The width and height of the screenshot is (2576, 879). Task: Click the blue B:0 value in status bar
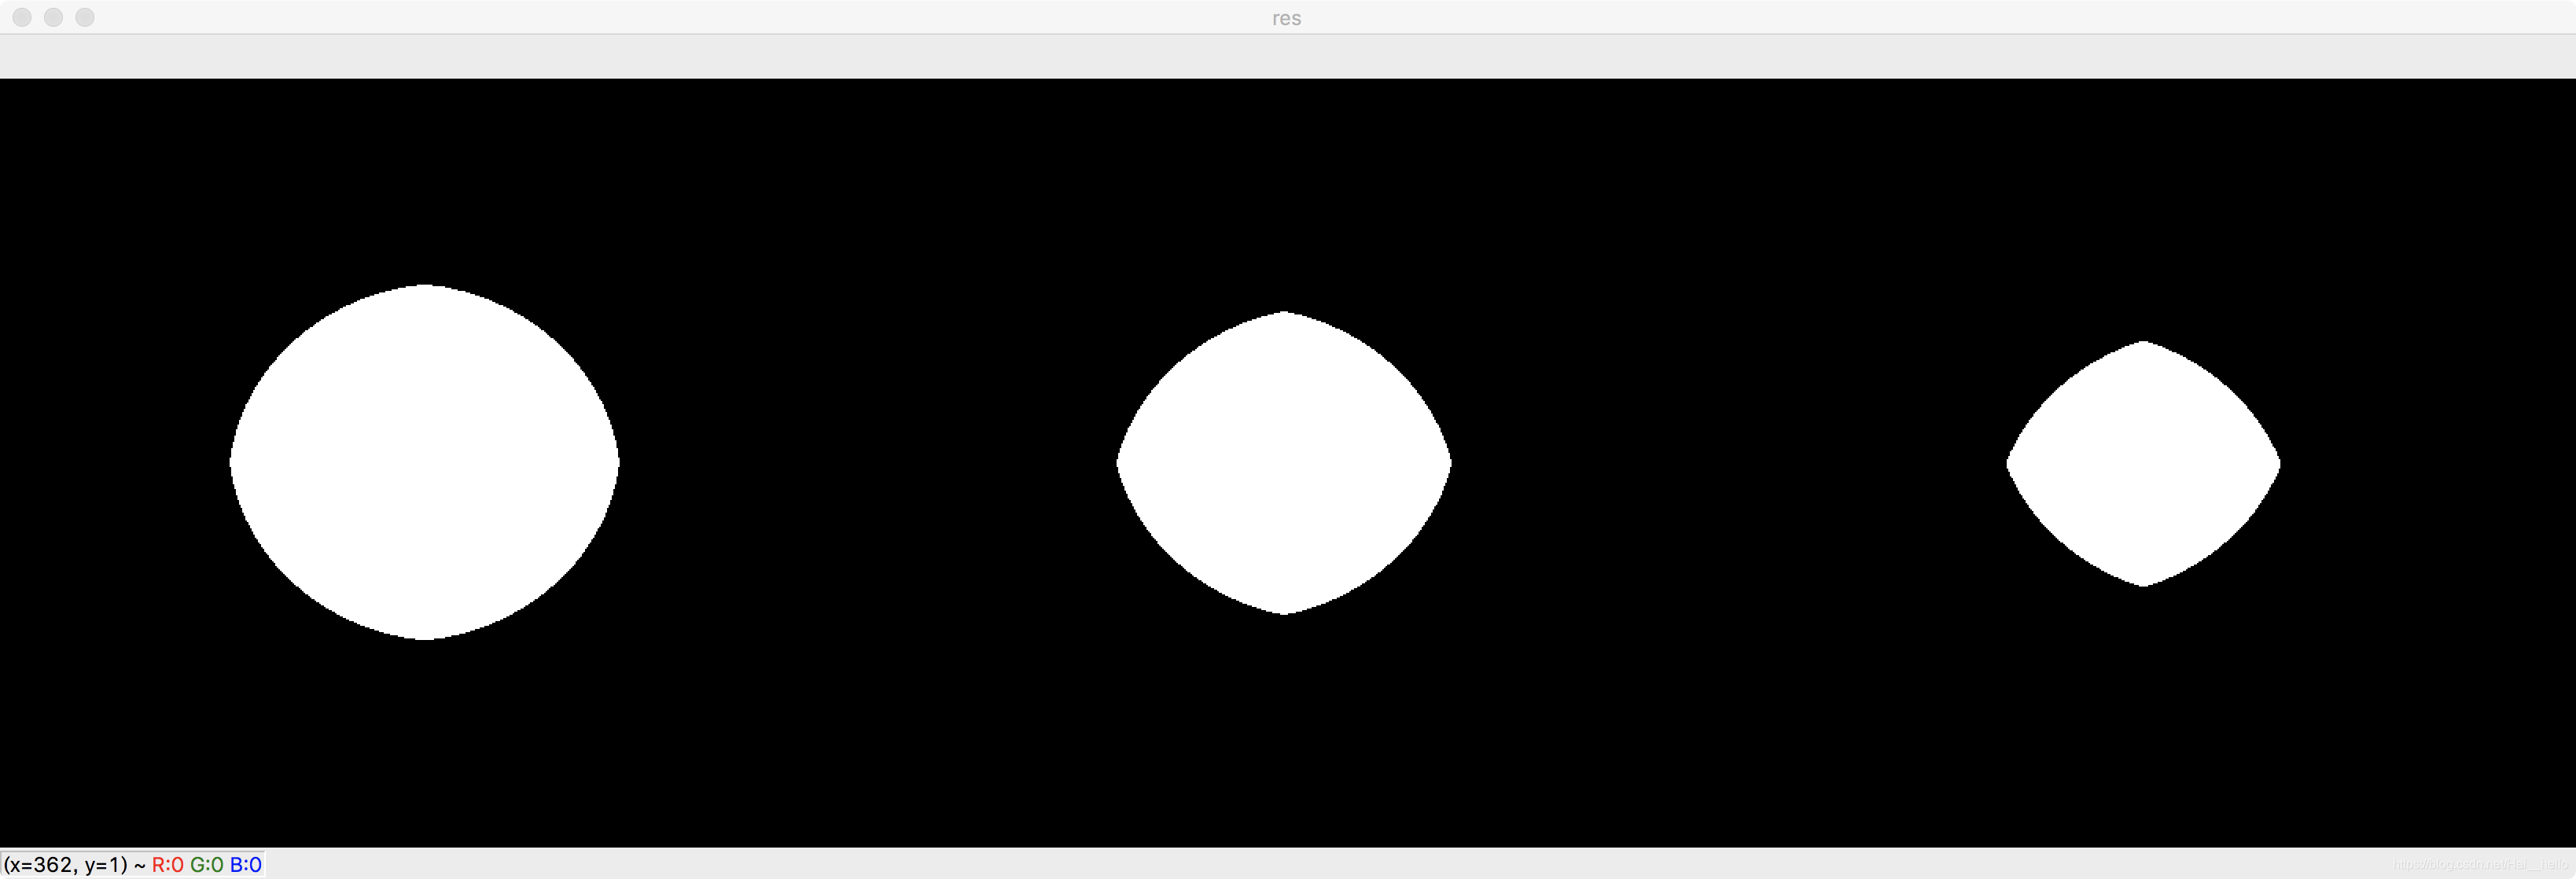246,864
